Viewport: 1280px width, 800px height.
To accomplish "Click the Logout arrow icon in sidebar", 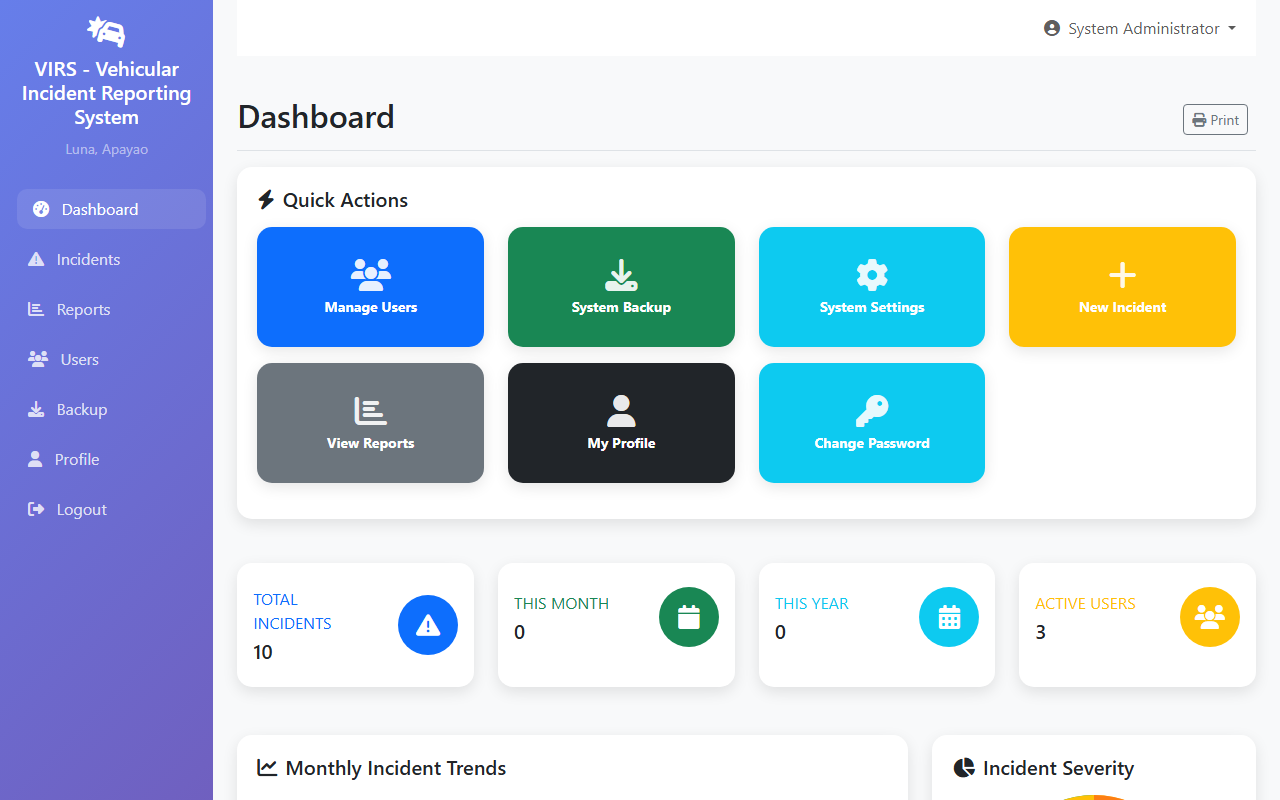I will (36, 509).
